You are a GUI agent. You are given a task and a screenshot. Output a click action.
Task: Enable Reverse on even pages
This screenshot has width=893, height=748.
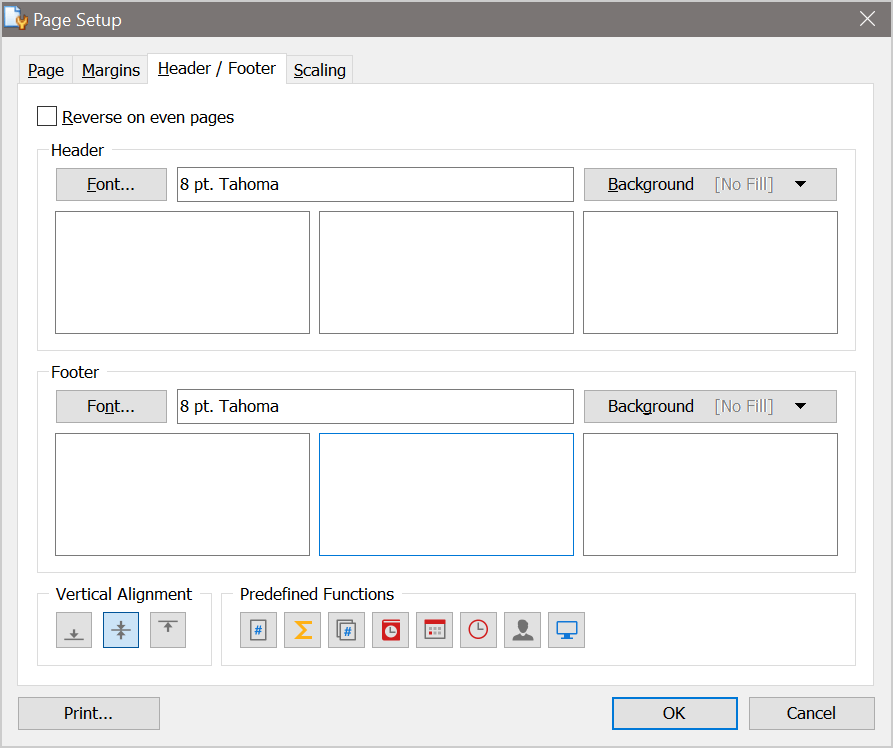point(46,116)
